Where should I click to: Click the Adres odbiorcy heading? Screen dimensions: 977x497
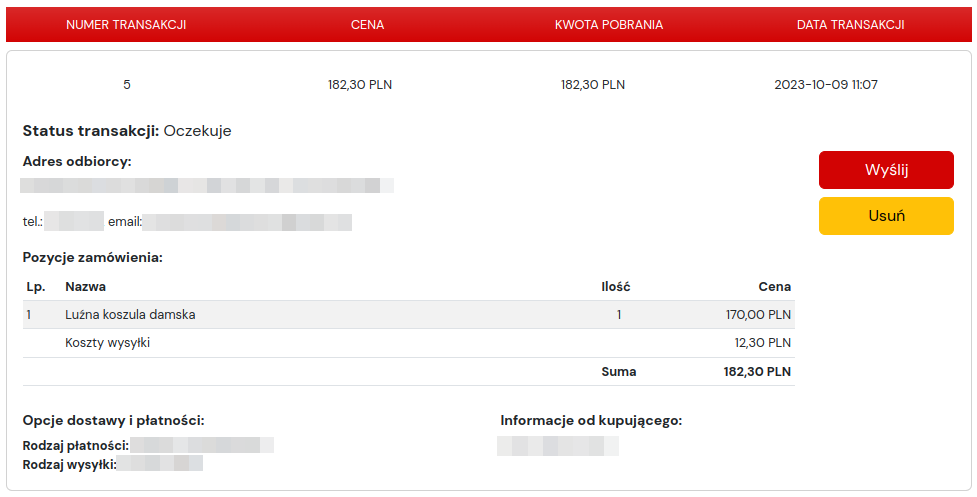point(77,161)
